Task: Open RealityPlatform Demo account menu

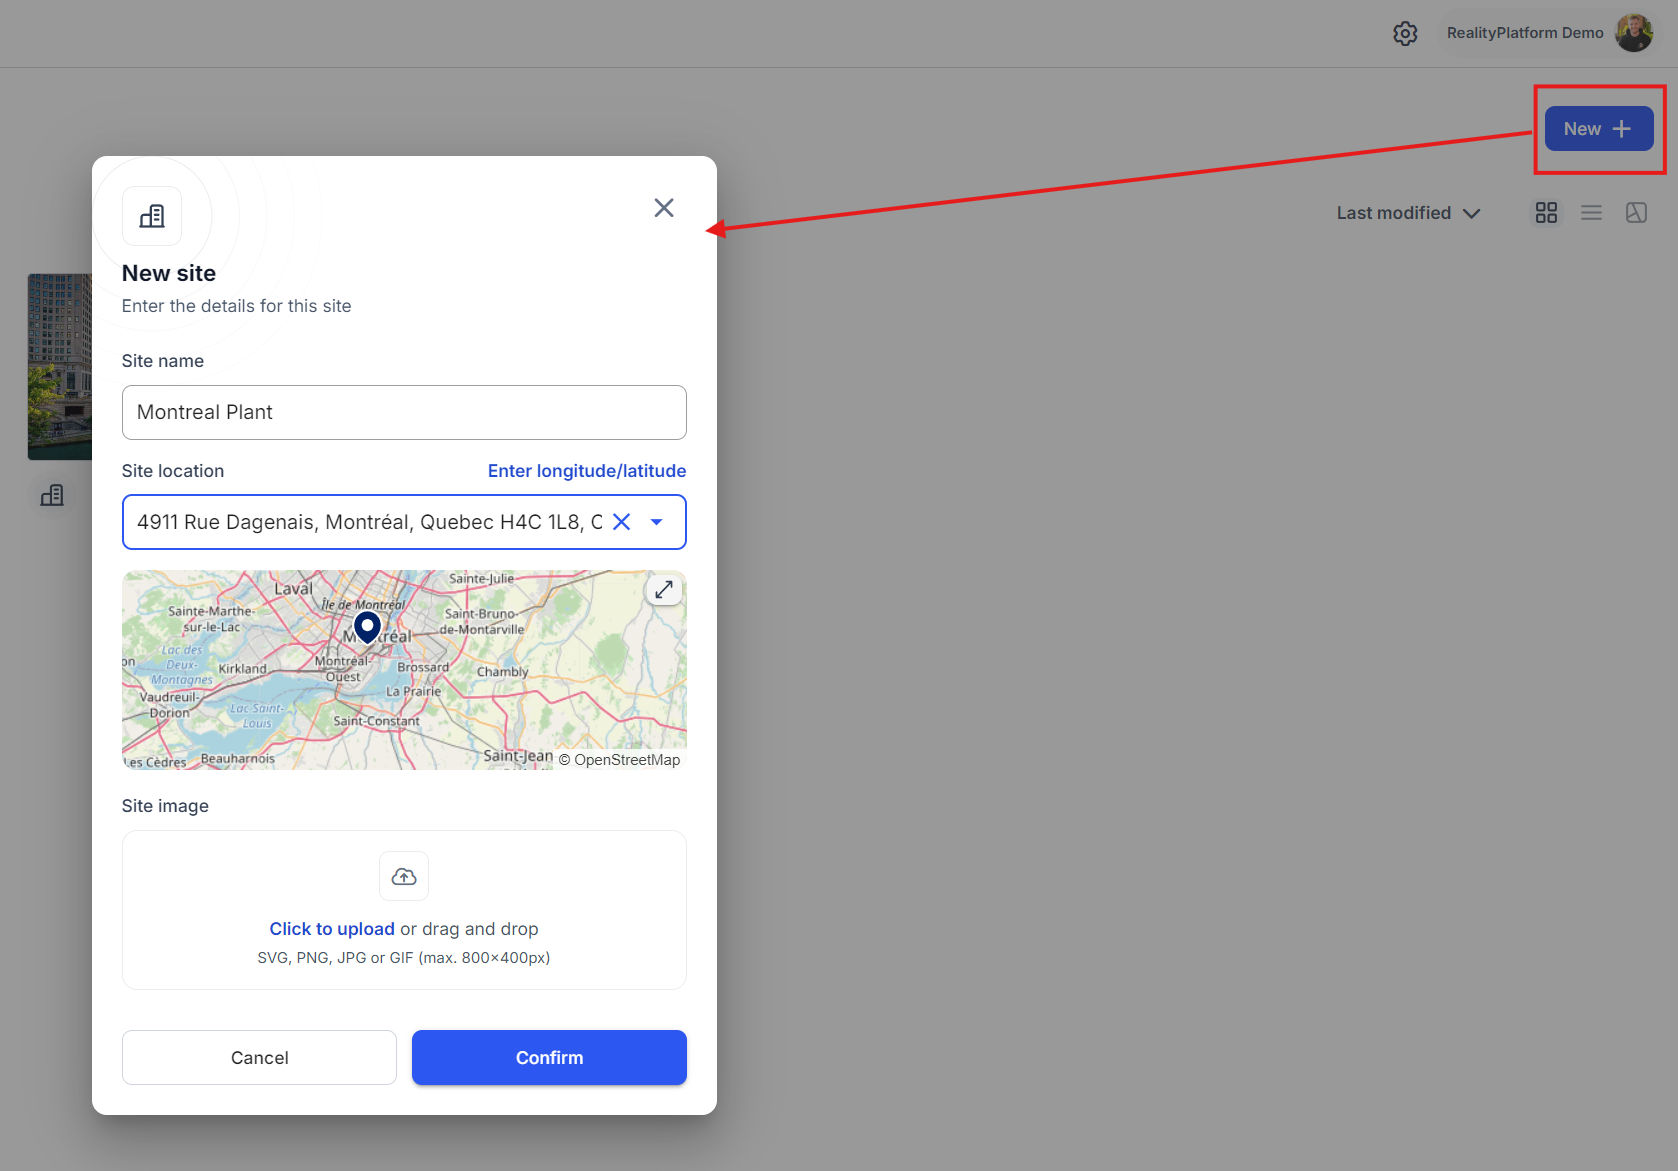Action: point(1524,33)
